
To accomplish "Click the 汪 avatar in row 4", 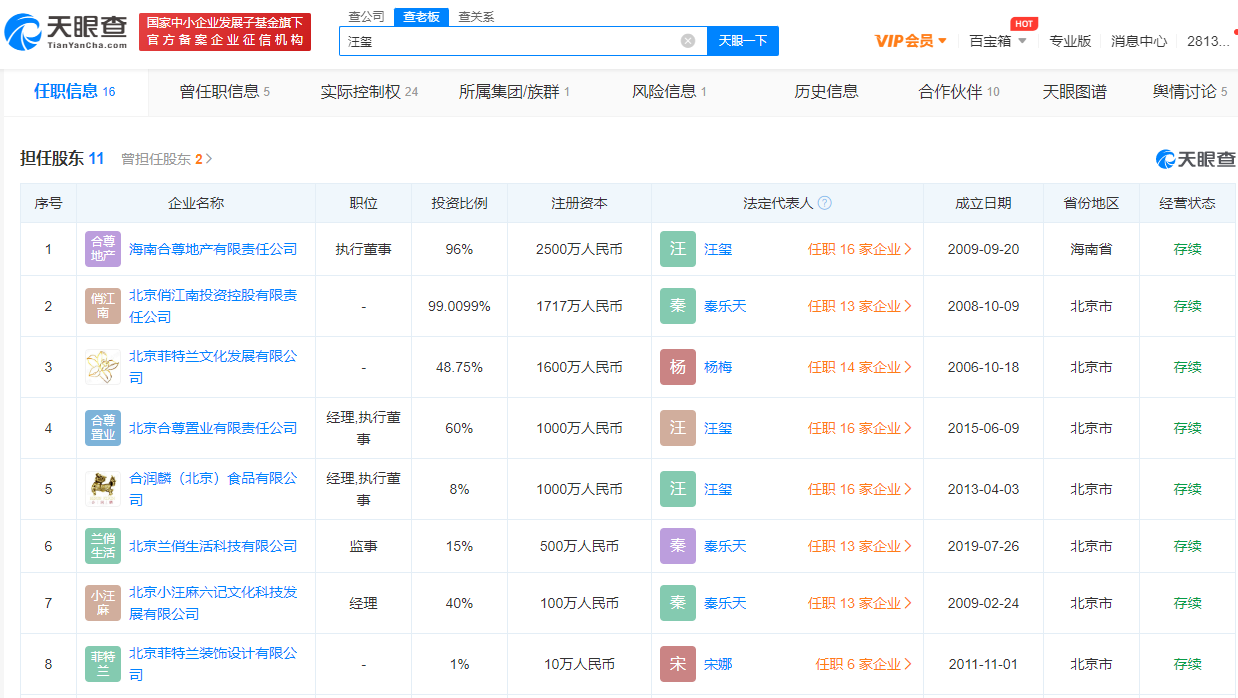I will click(x=678, y=428).
